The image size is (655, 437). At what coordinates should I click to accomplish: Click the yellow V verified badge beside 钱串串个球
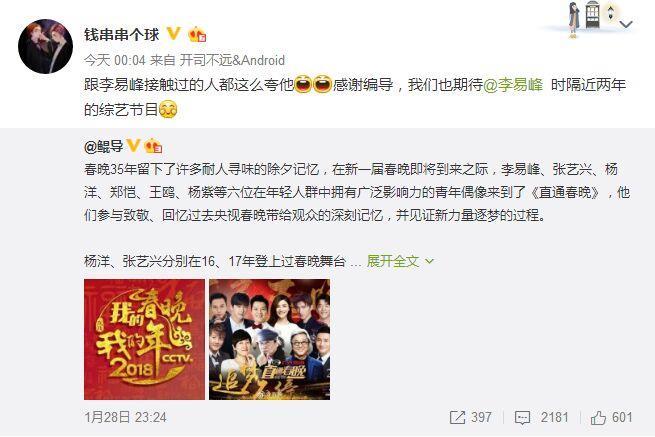point(173,33)
